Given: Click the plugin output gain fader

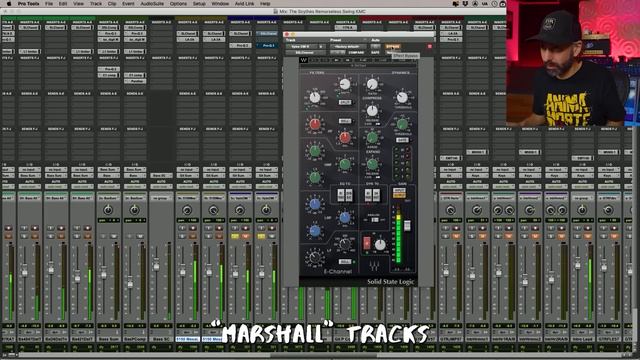Looking at the screenshot, I should 407,225.
